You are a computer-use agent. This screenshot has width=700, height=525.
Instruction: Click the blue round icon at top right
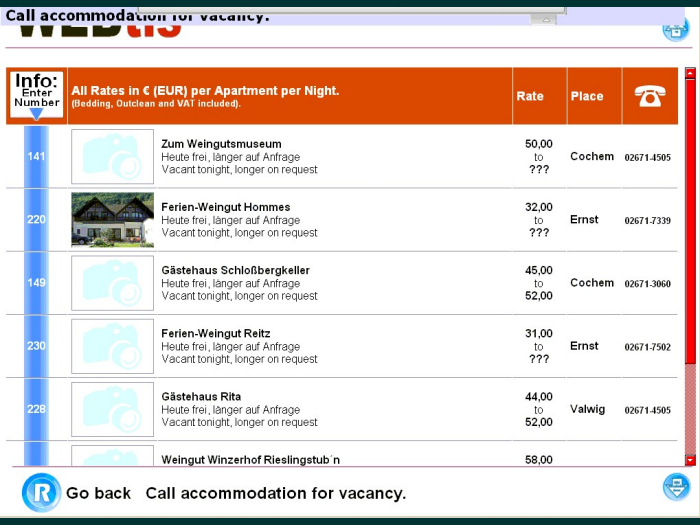pos(676,28)
